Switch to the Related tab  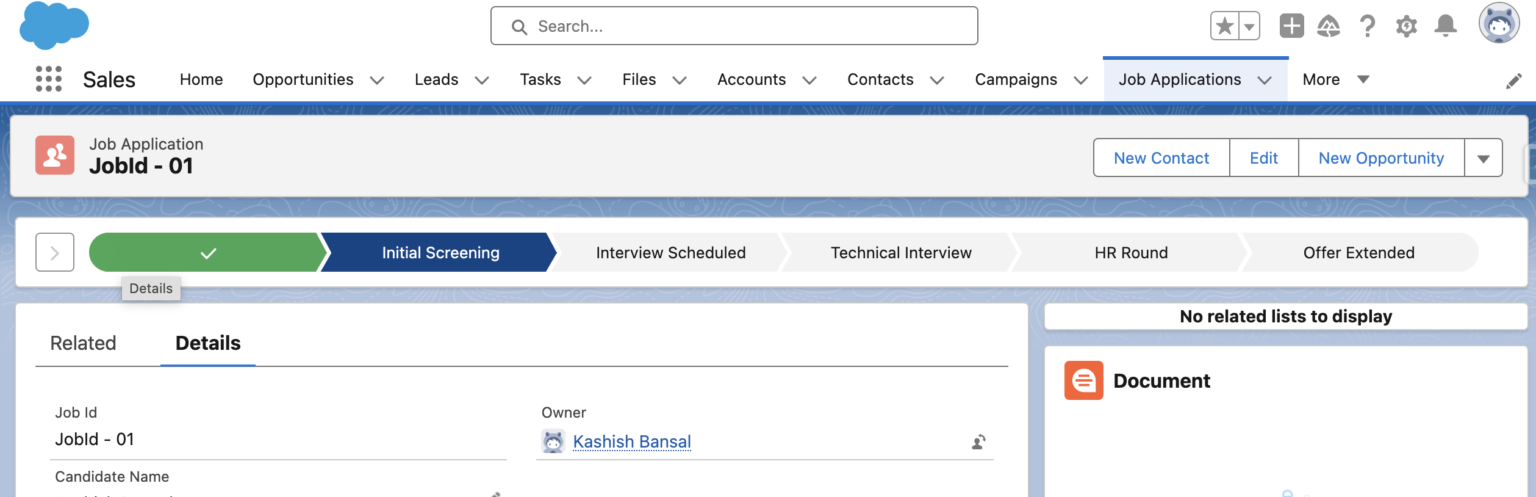(x=83, y=343)
